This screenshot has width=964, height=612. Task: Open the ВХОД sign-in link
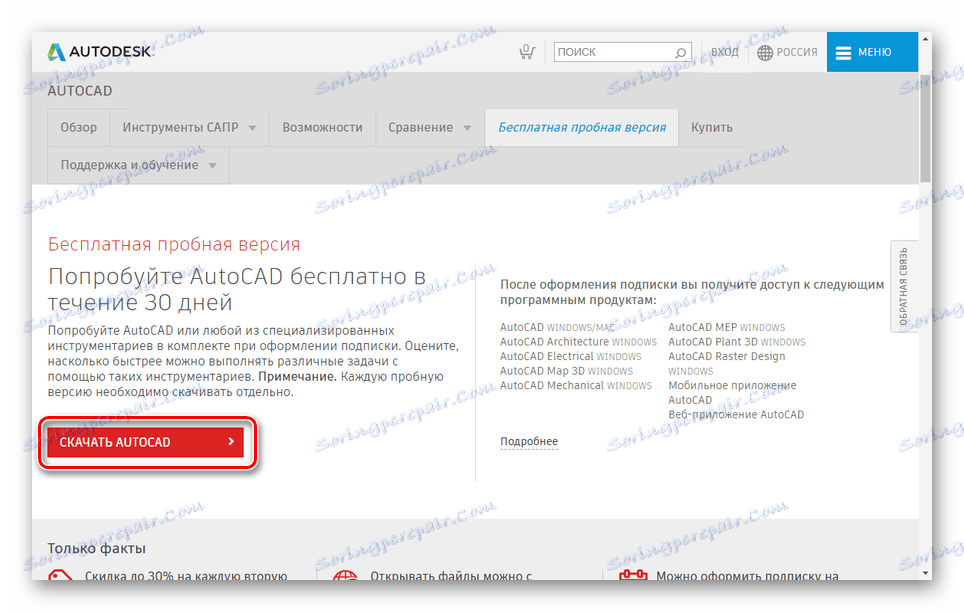pyautogui.click(x=725, y=52)
